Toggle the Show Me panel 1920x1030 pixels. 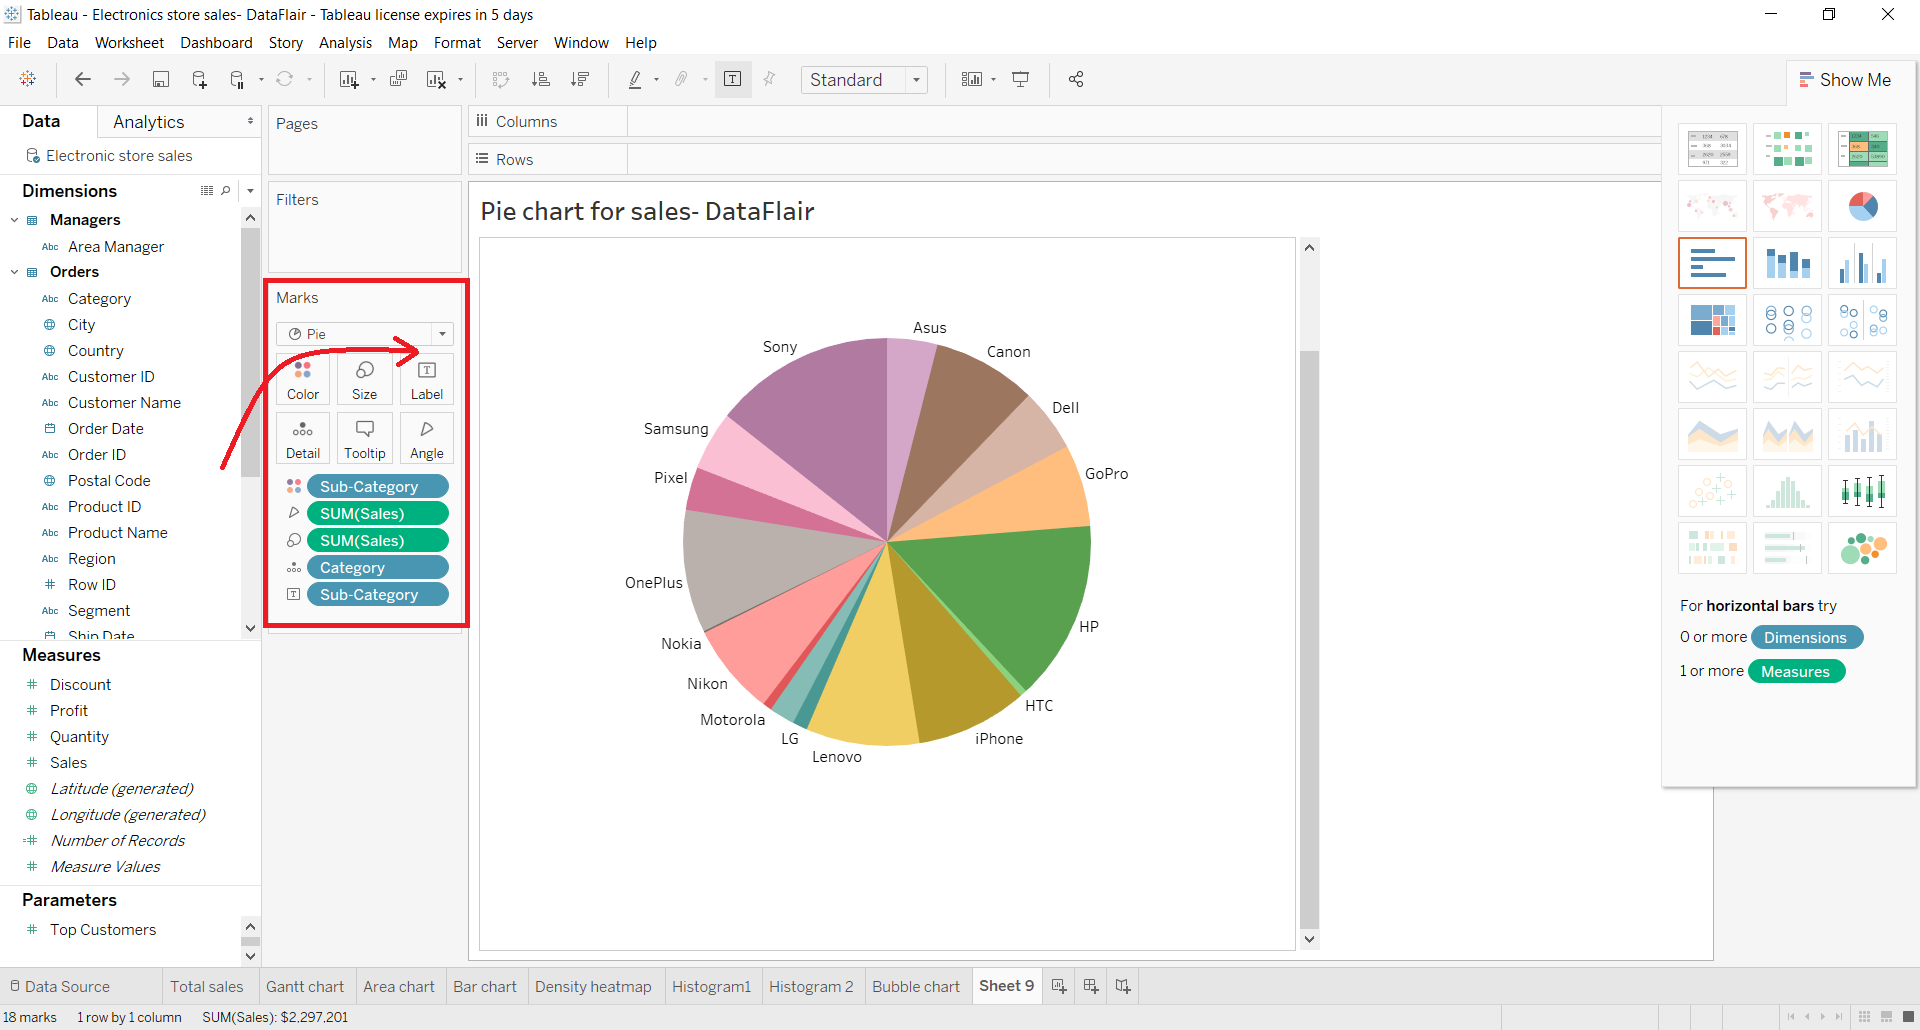tap(1845, 80)
